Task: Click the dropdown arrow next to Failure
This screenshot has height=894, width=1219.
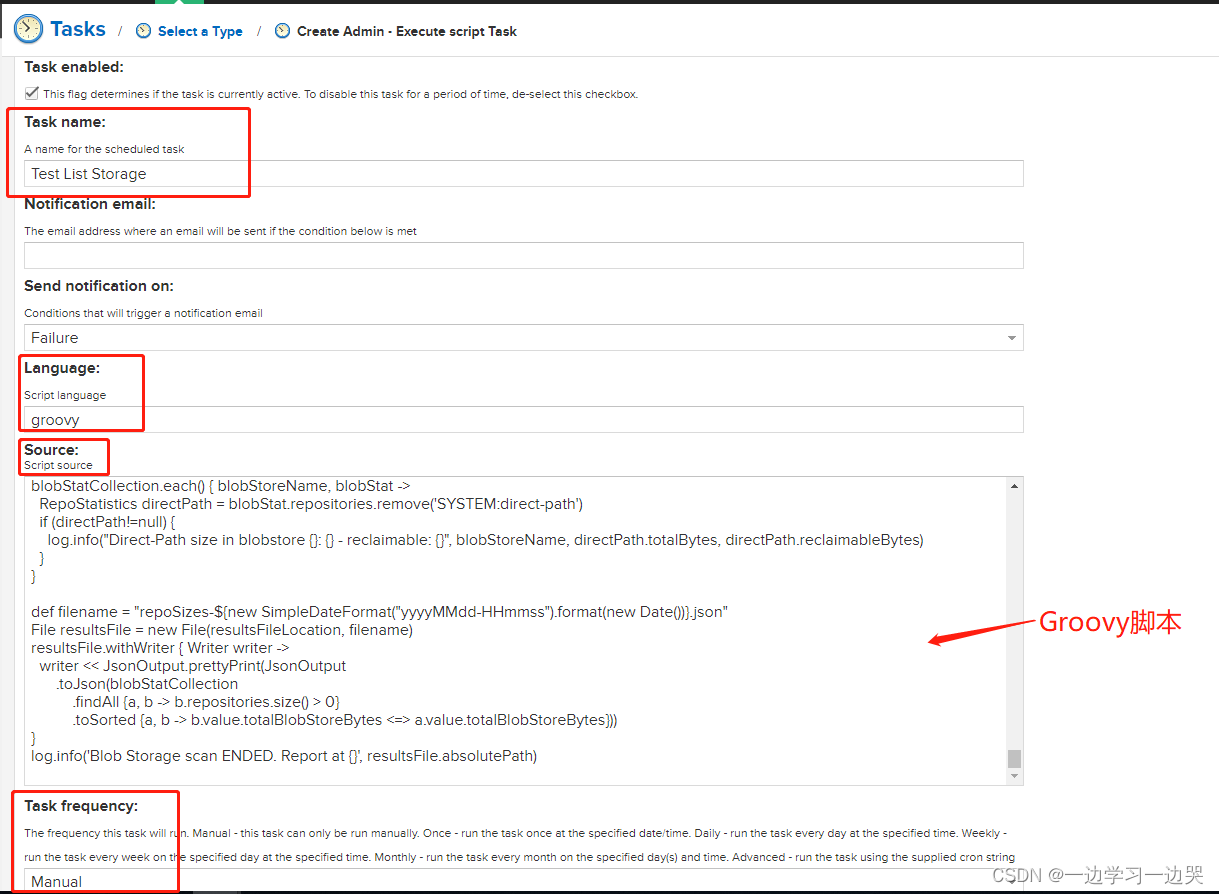Action: tap(1011, 337)
